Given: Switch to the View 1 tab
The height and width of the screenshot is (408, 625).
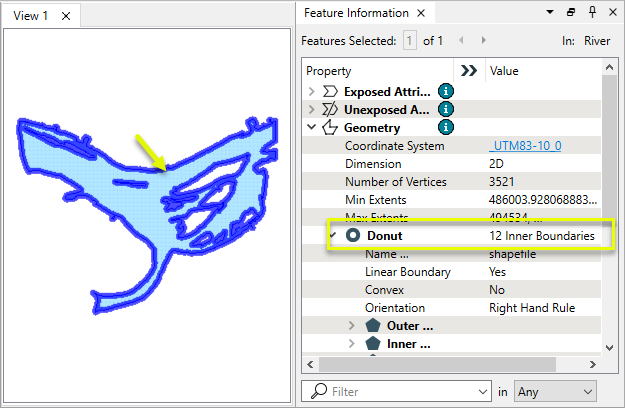Looking at the screenshot, I should [30, 17].
